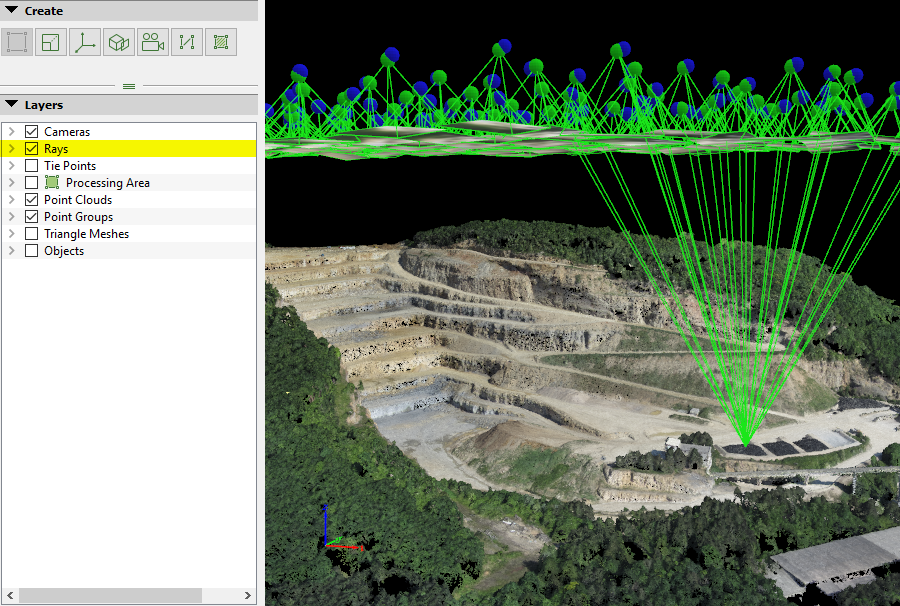Select the Rays layer row
Image resolution: width=900 pixels, height=606 pixels.
[x=56, y=149]
